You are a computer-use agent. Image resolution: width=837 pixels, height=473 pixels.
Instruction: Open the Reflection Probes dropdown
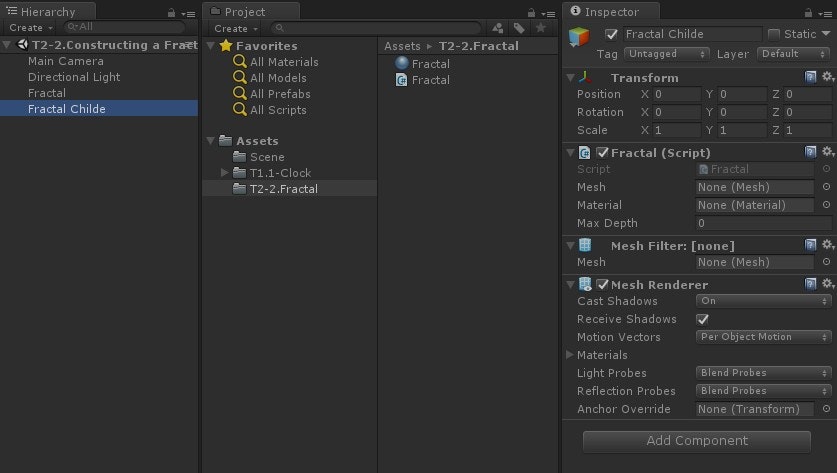(763, 391)
